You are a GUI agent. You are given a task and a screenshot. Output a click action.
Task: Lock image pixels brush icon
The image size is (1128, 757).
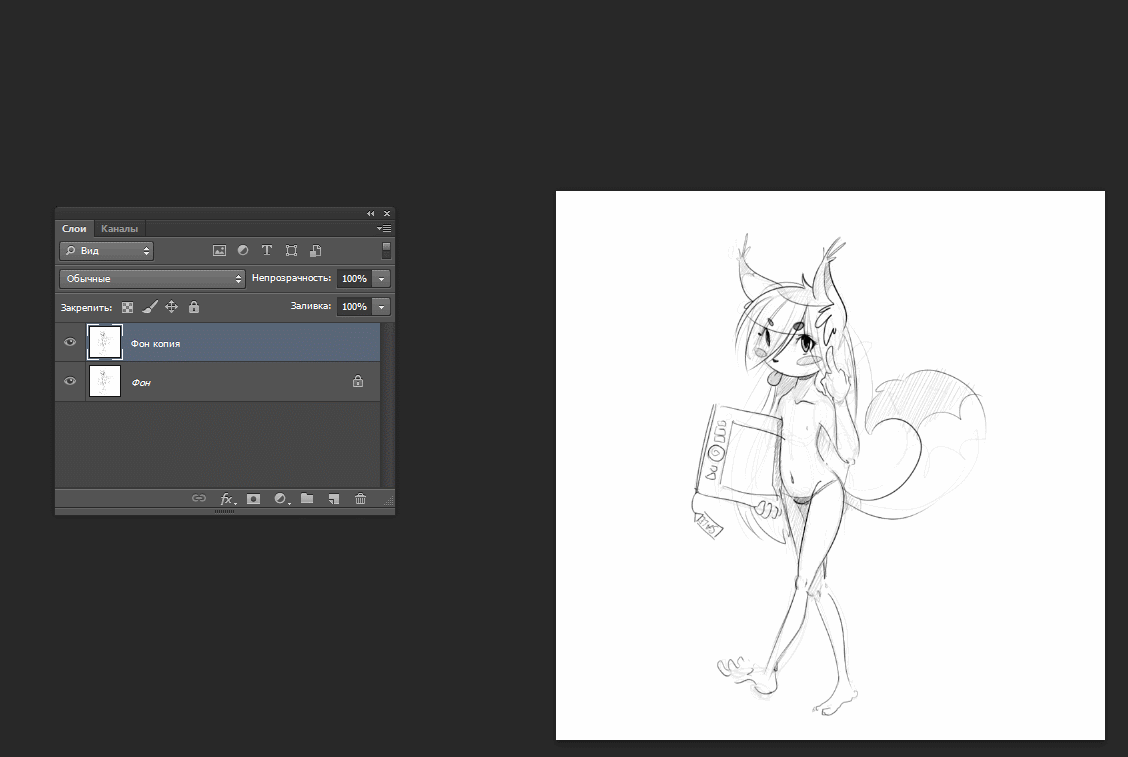tap(150, 307)
